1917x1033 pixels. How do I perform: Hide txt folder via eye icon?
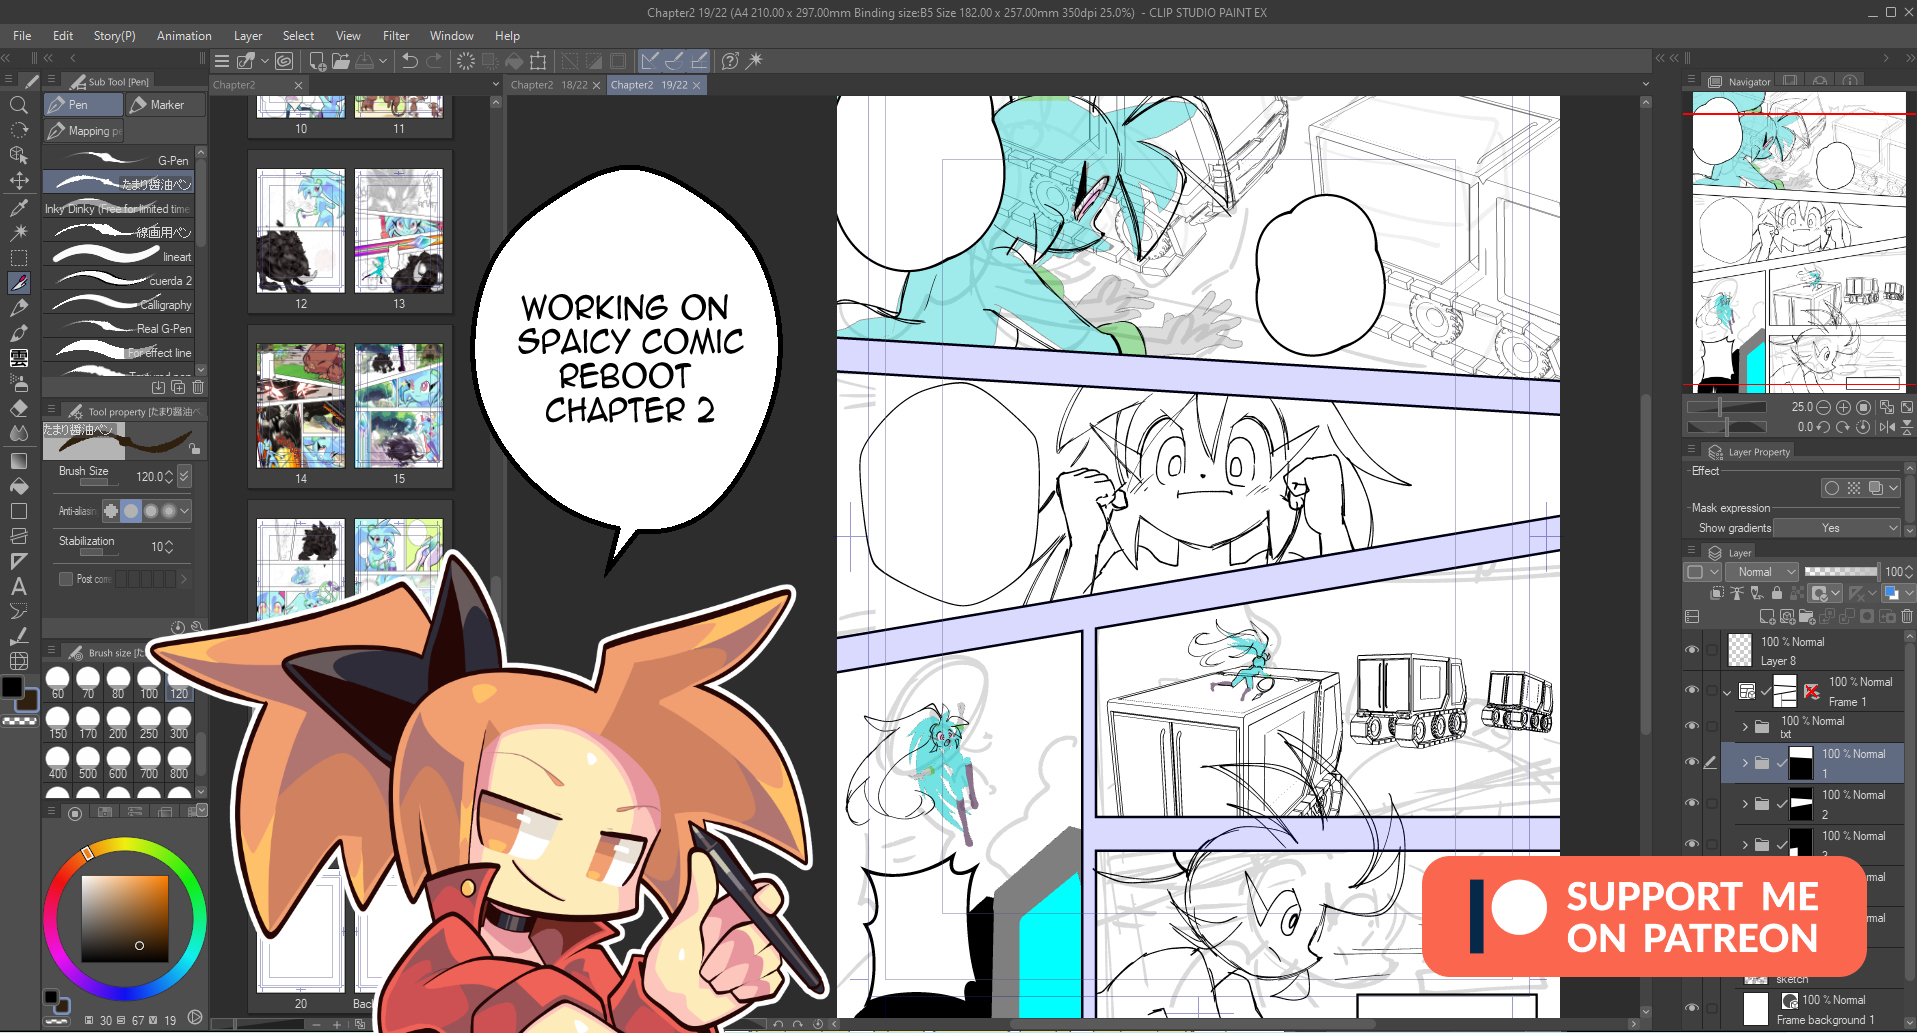(1692, 726)
